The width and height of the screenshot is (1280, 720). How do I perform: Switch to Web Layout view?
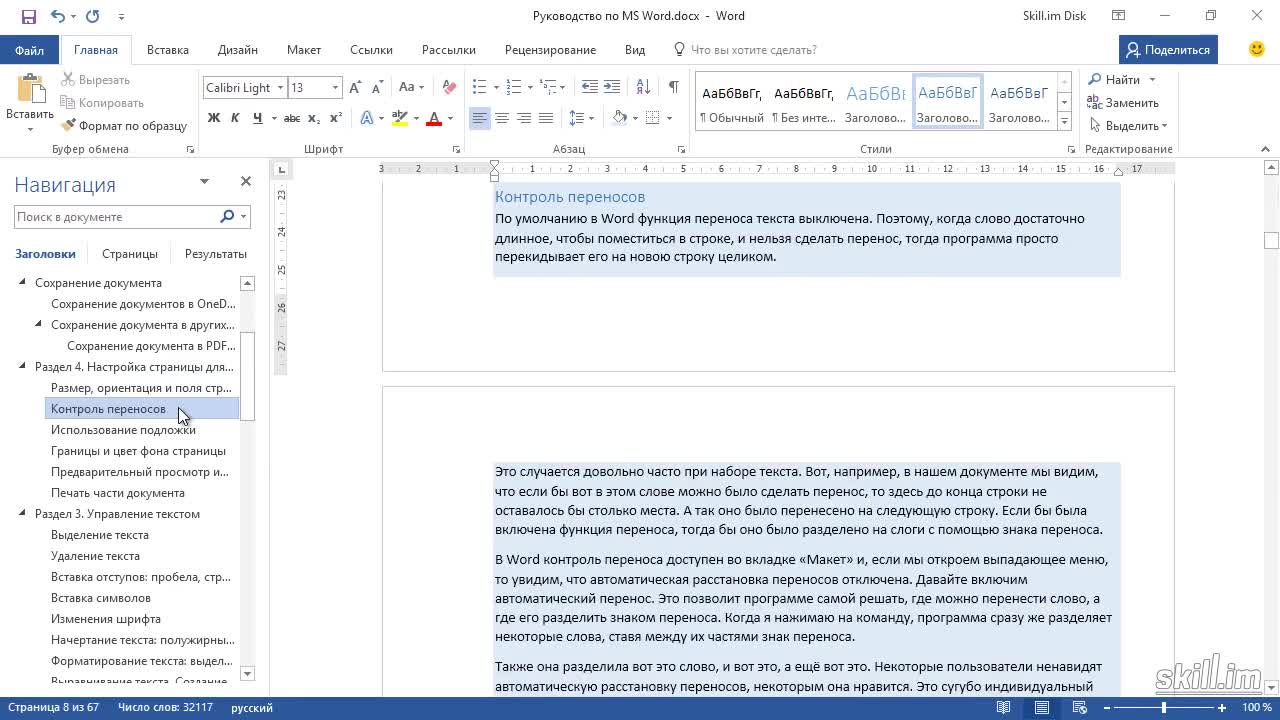click(x=1080, y=708)
